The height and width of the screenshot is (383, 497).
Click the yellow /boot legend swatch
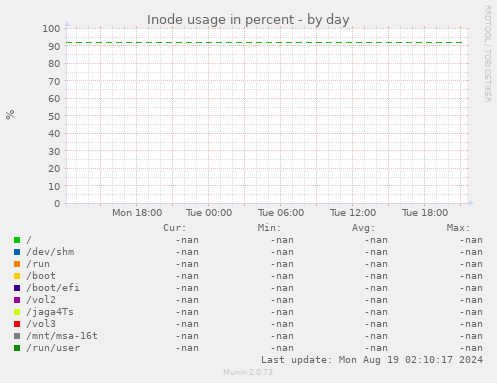[x=17, y=276]
